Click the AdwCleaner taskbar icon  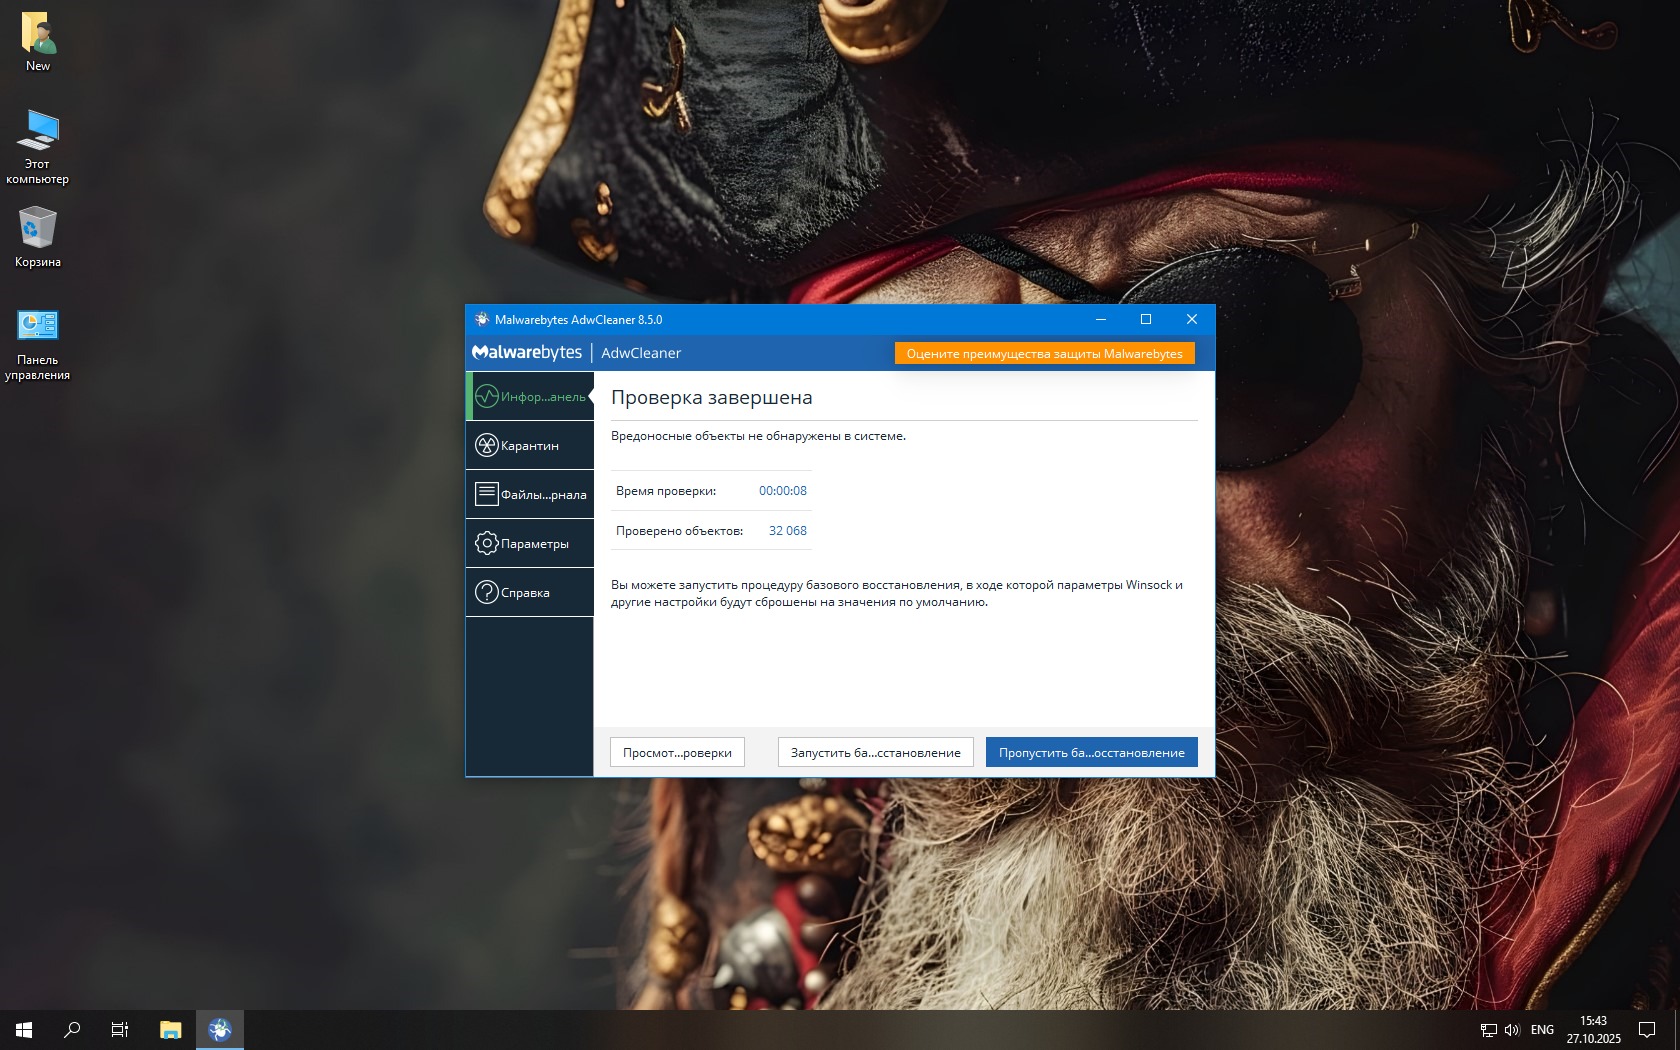point(220,1029)
